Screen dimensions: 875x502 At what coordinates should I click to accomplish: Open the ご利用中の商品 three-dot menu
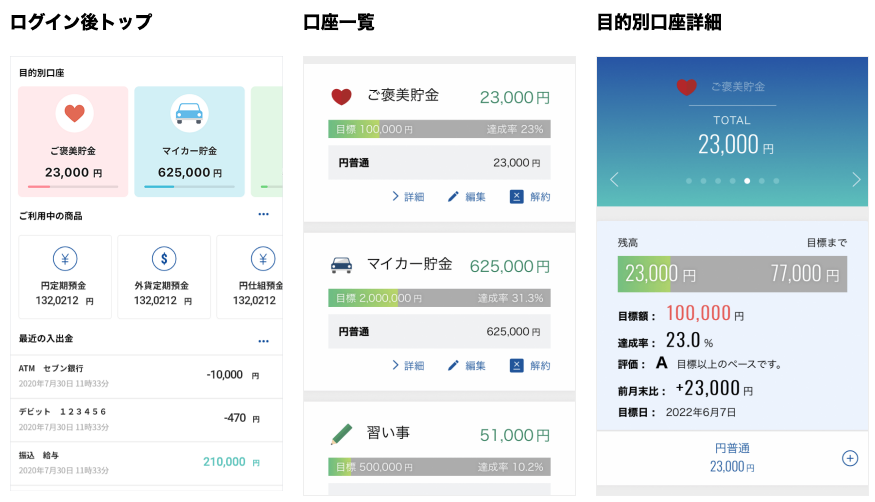pyautogui.click(x=263, y=214)
